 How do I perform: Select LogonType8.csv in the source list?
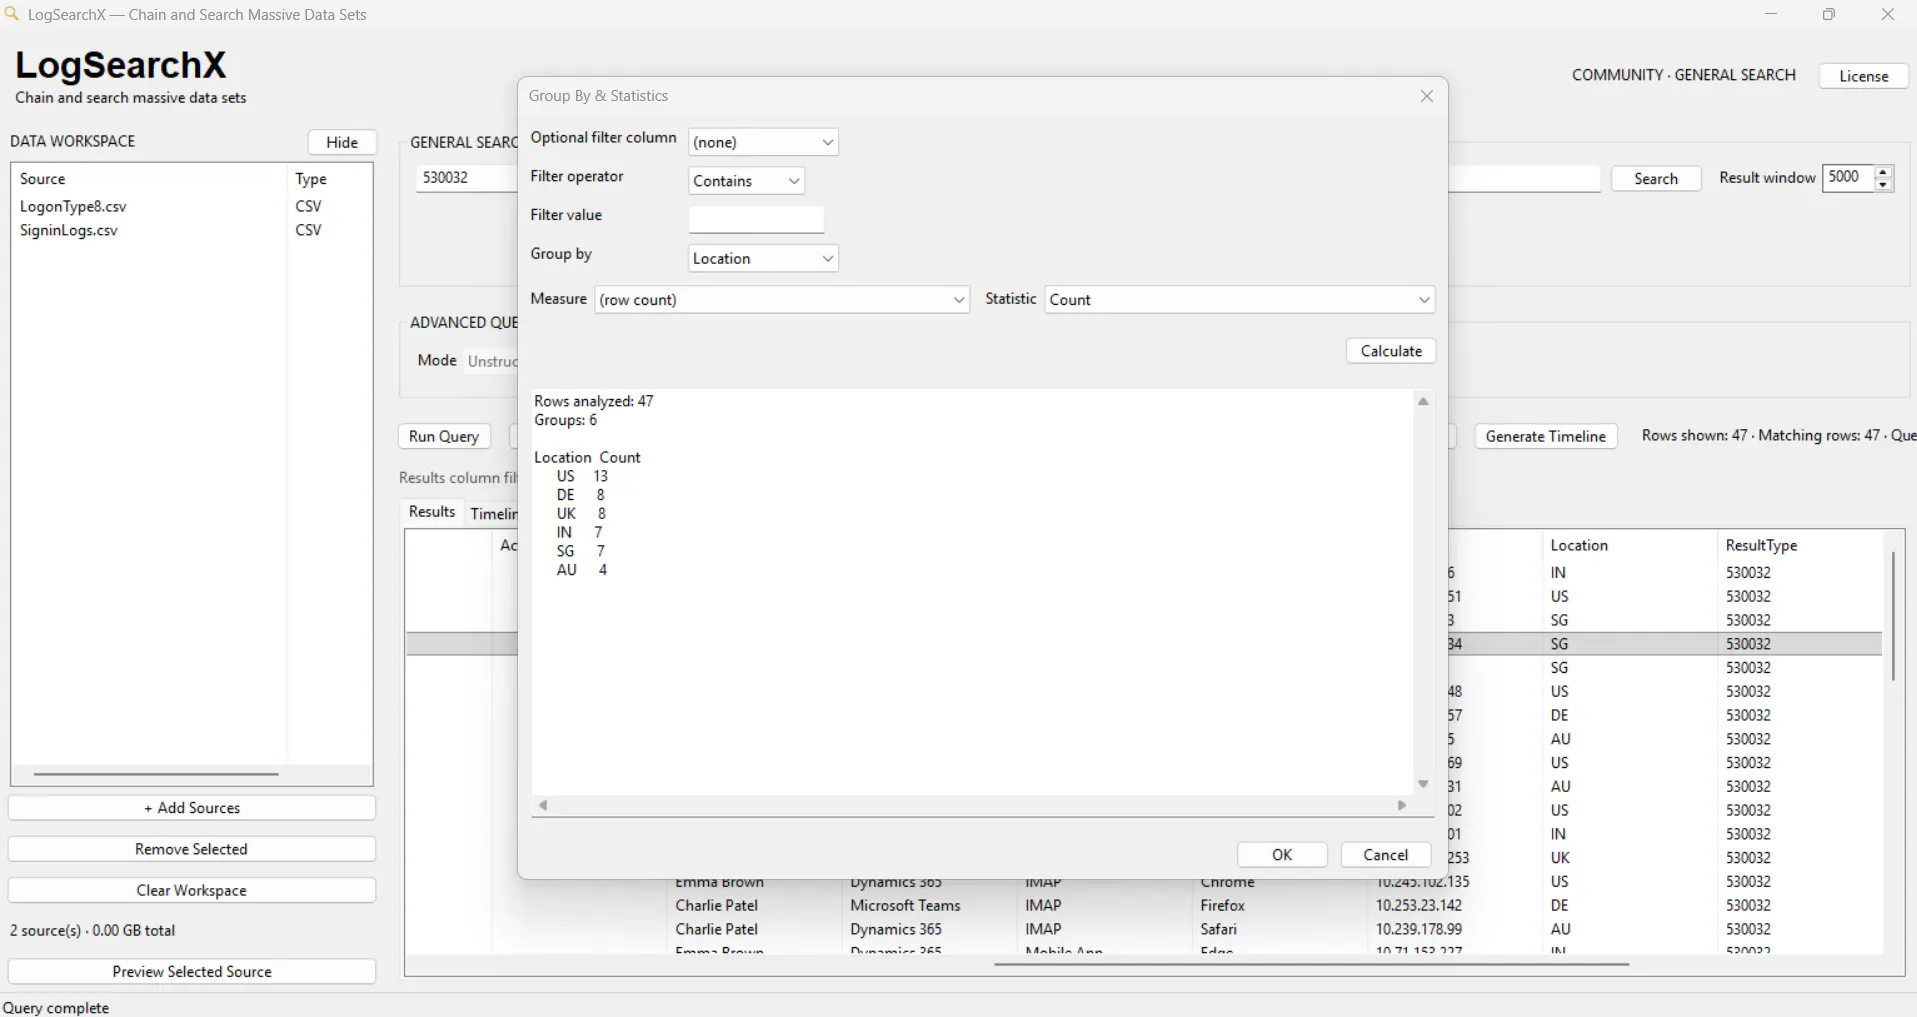coord(73,206)
